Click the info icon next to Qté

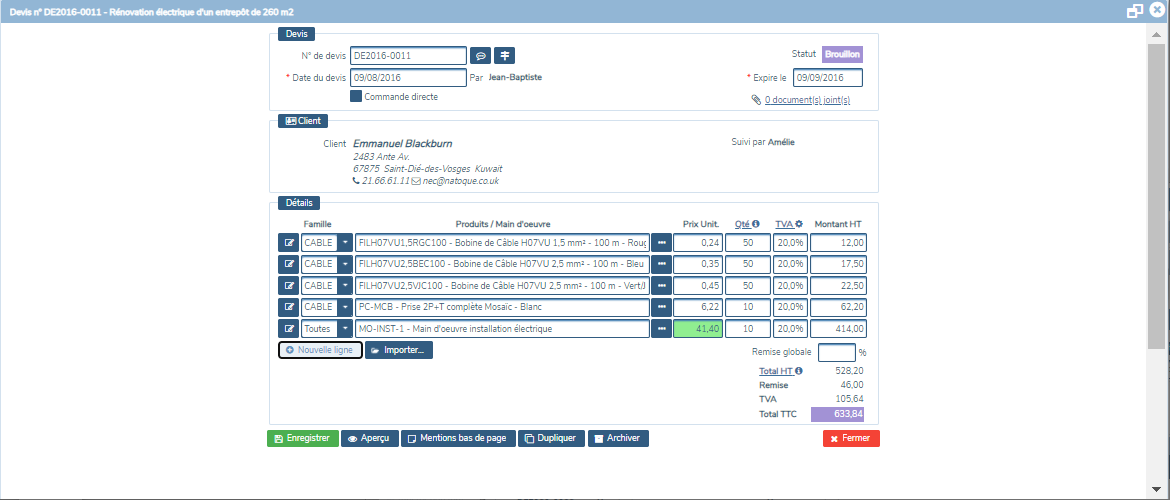click(x=756, y=224)
